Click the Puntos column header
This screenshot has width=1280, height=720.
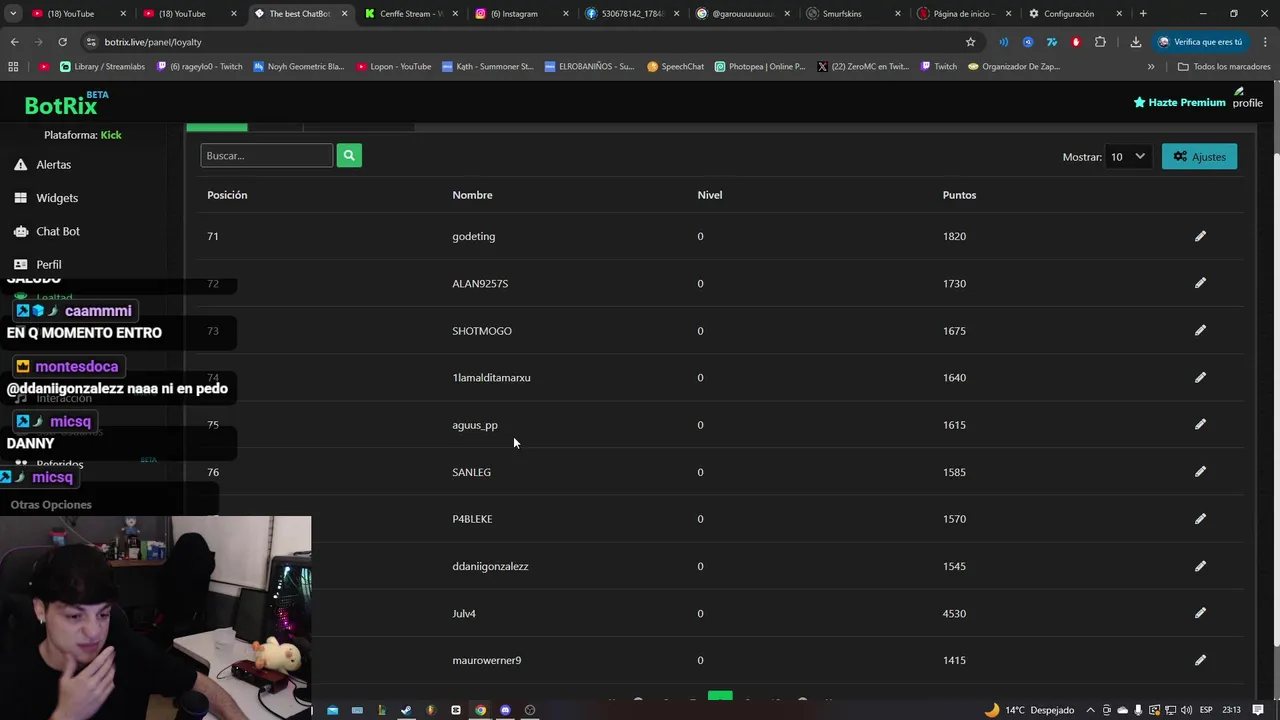(x=959, y=195)
